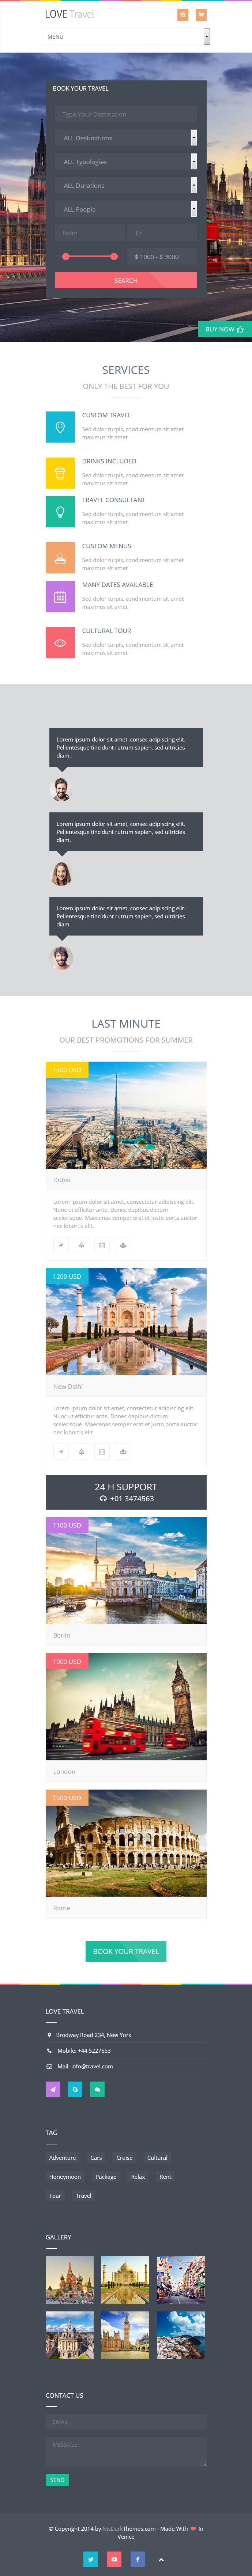Click the right handle of the price slider

(x=114, y=257)
